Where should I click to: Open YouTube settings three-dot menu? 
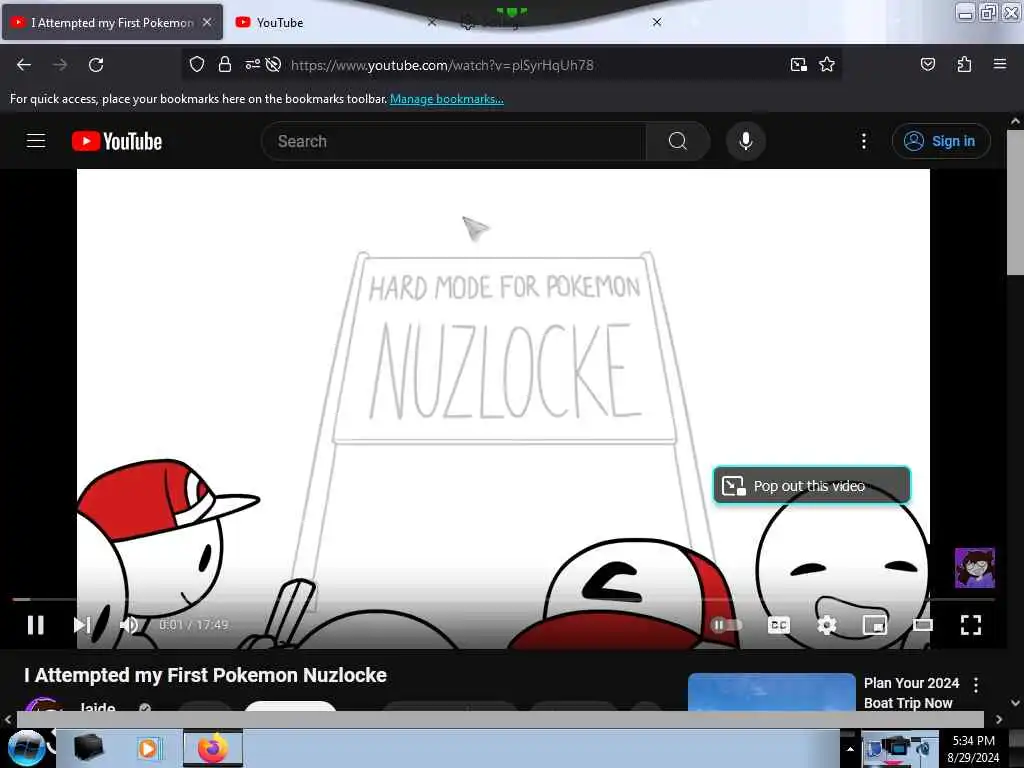point(864,141)
